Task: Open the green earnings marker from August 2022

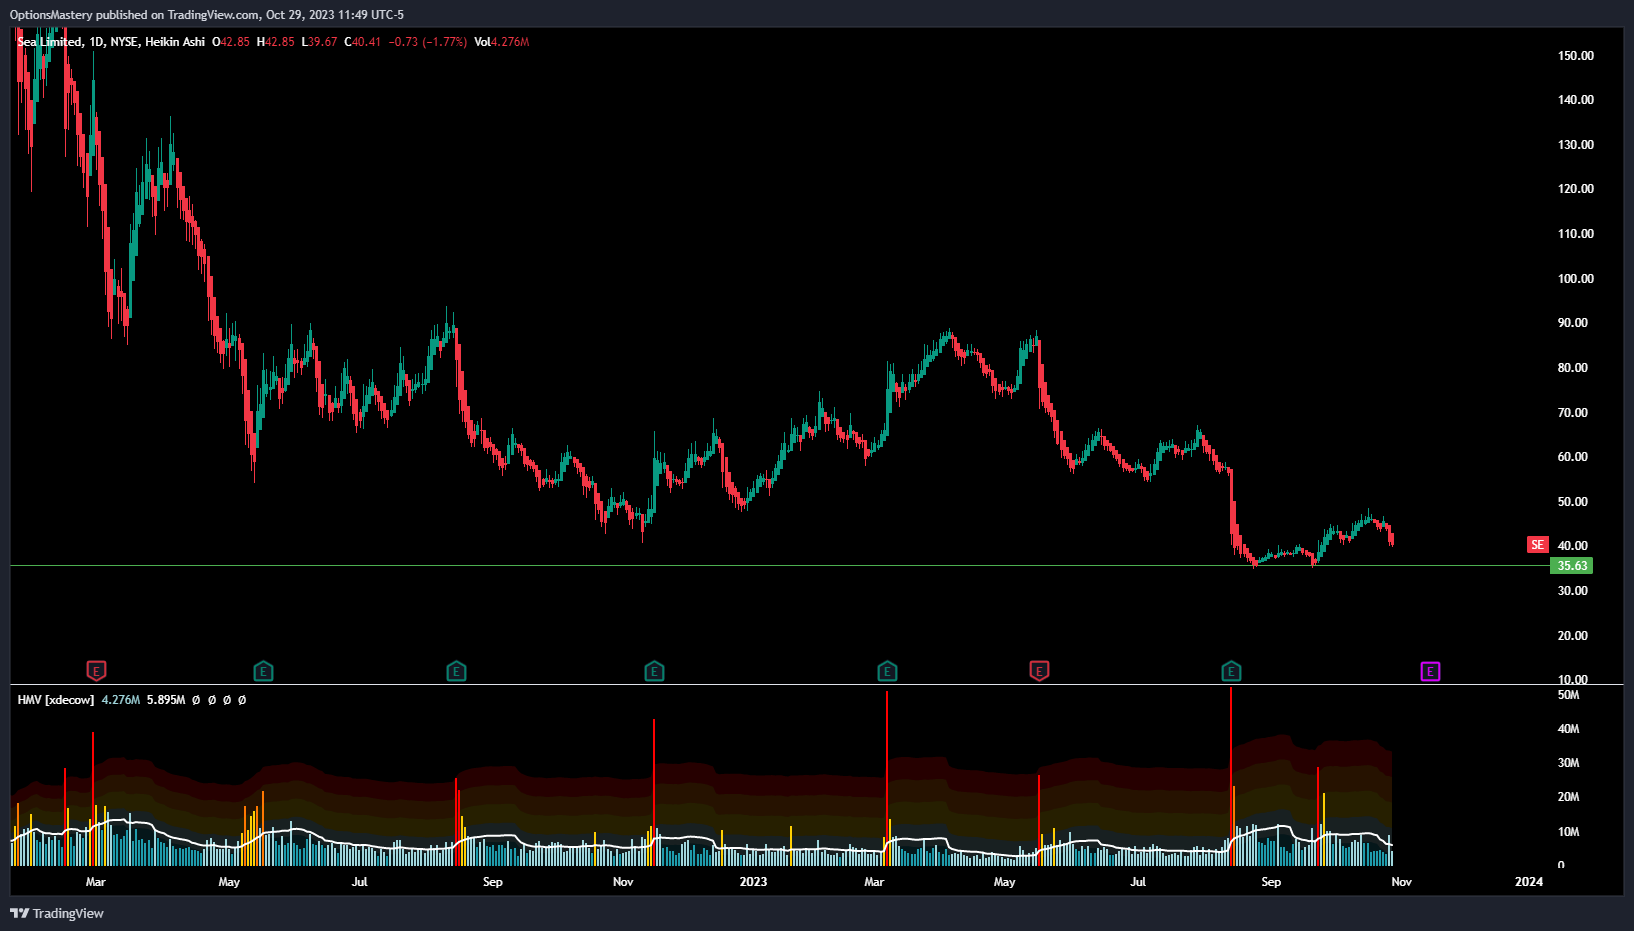Action: pos(456,671)
